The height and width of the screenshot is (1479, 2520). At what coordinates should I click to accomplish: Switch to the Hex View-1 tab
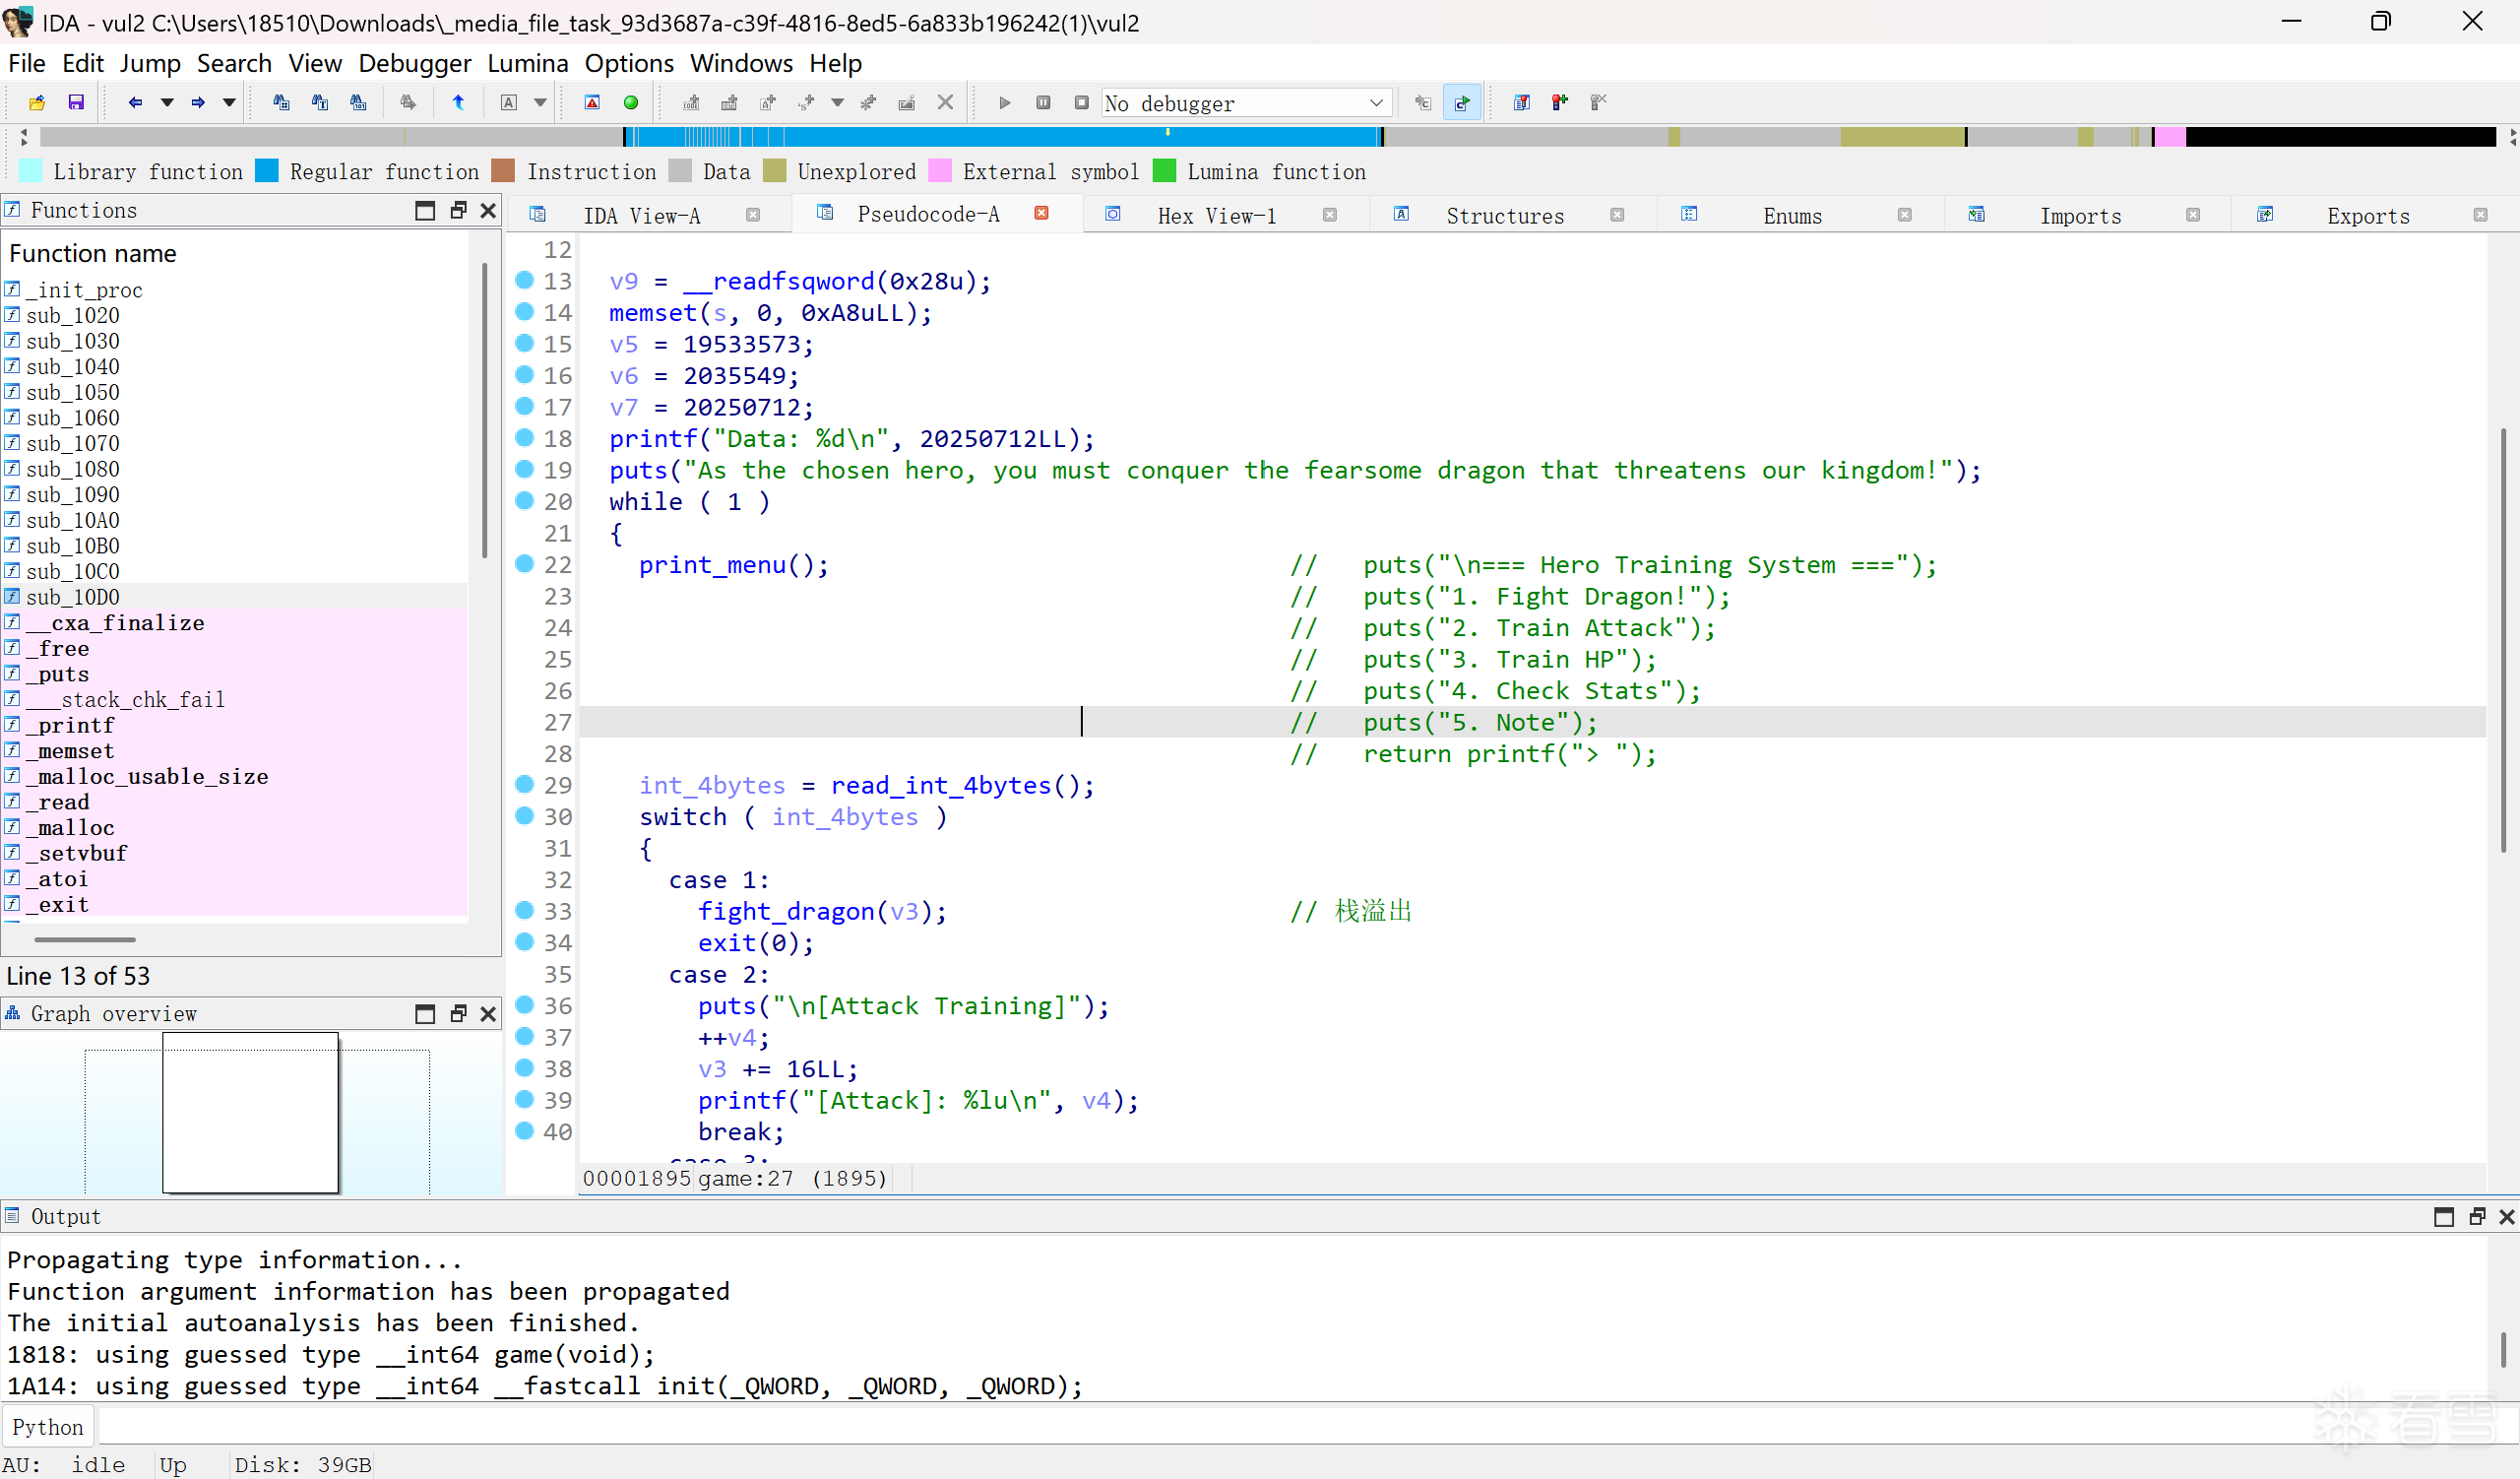point(1216,215)
